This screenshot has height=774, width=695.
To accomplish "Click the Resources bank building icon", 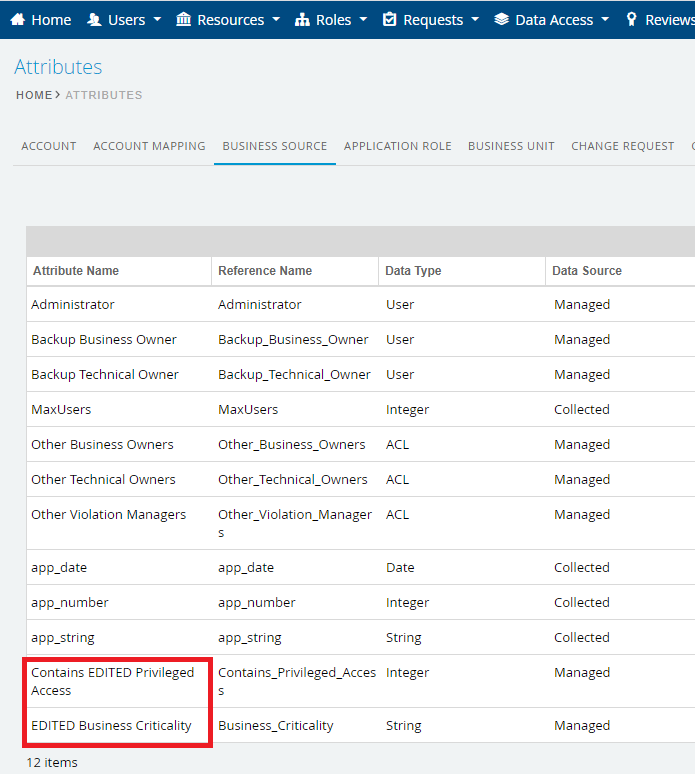I will click(183, 20).
